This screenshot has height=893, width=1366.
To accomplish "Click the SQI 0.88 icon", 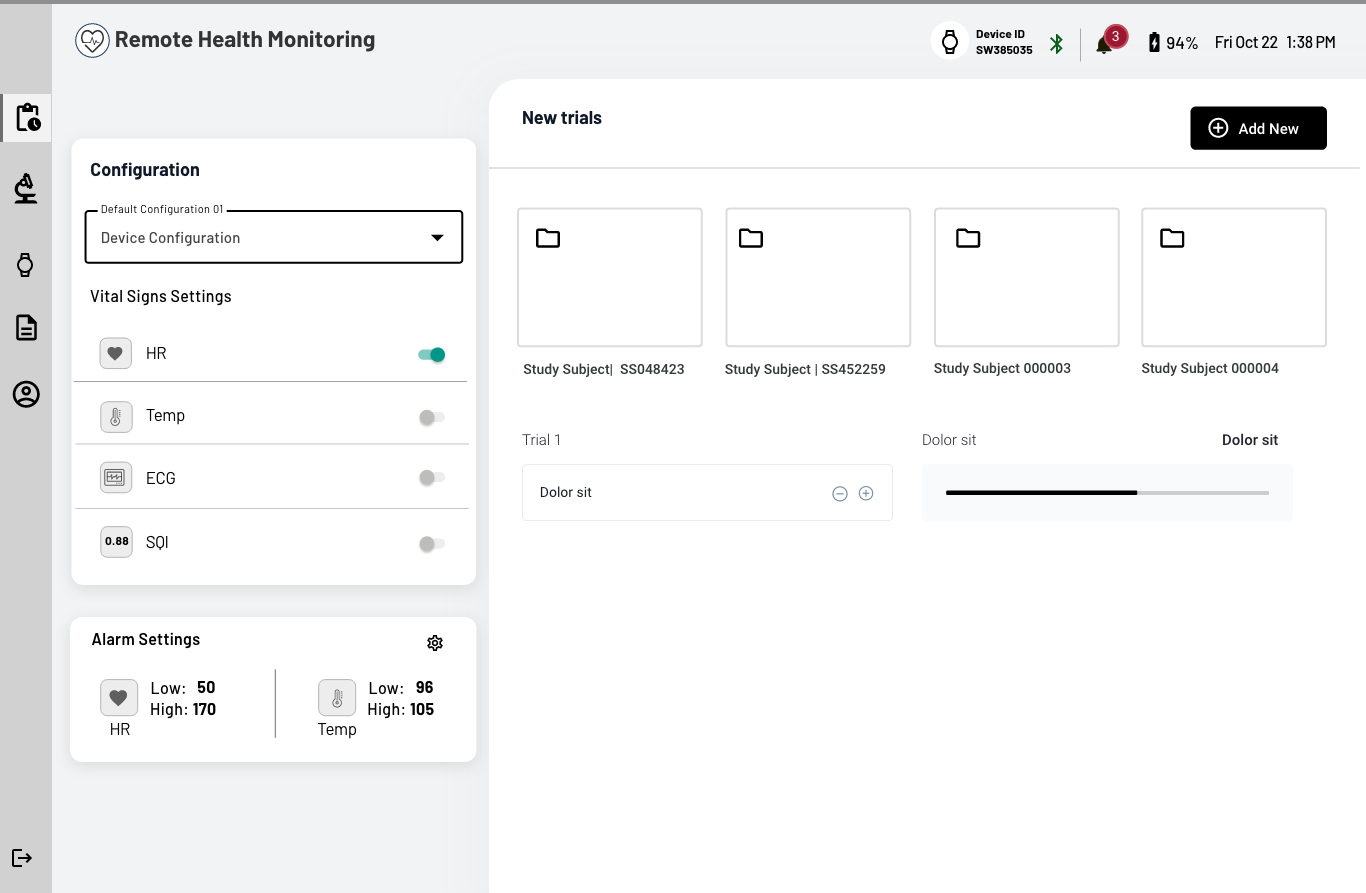I will pyautogui.click(x=117, y=542).
